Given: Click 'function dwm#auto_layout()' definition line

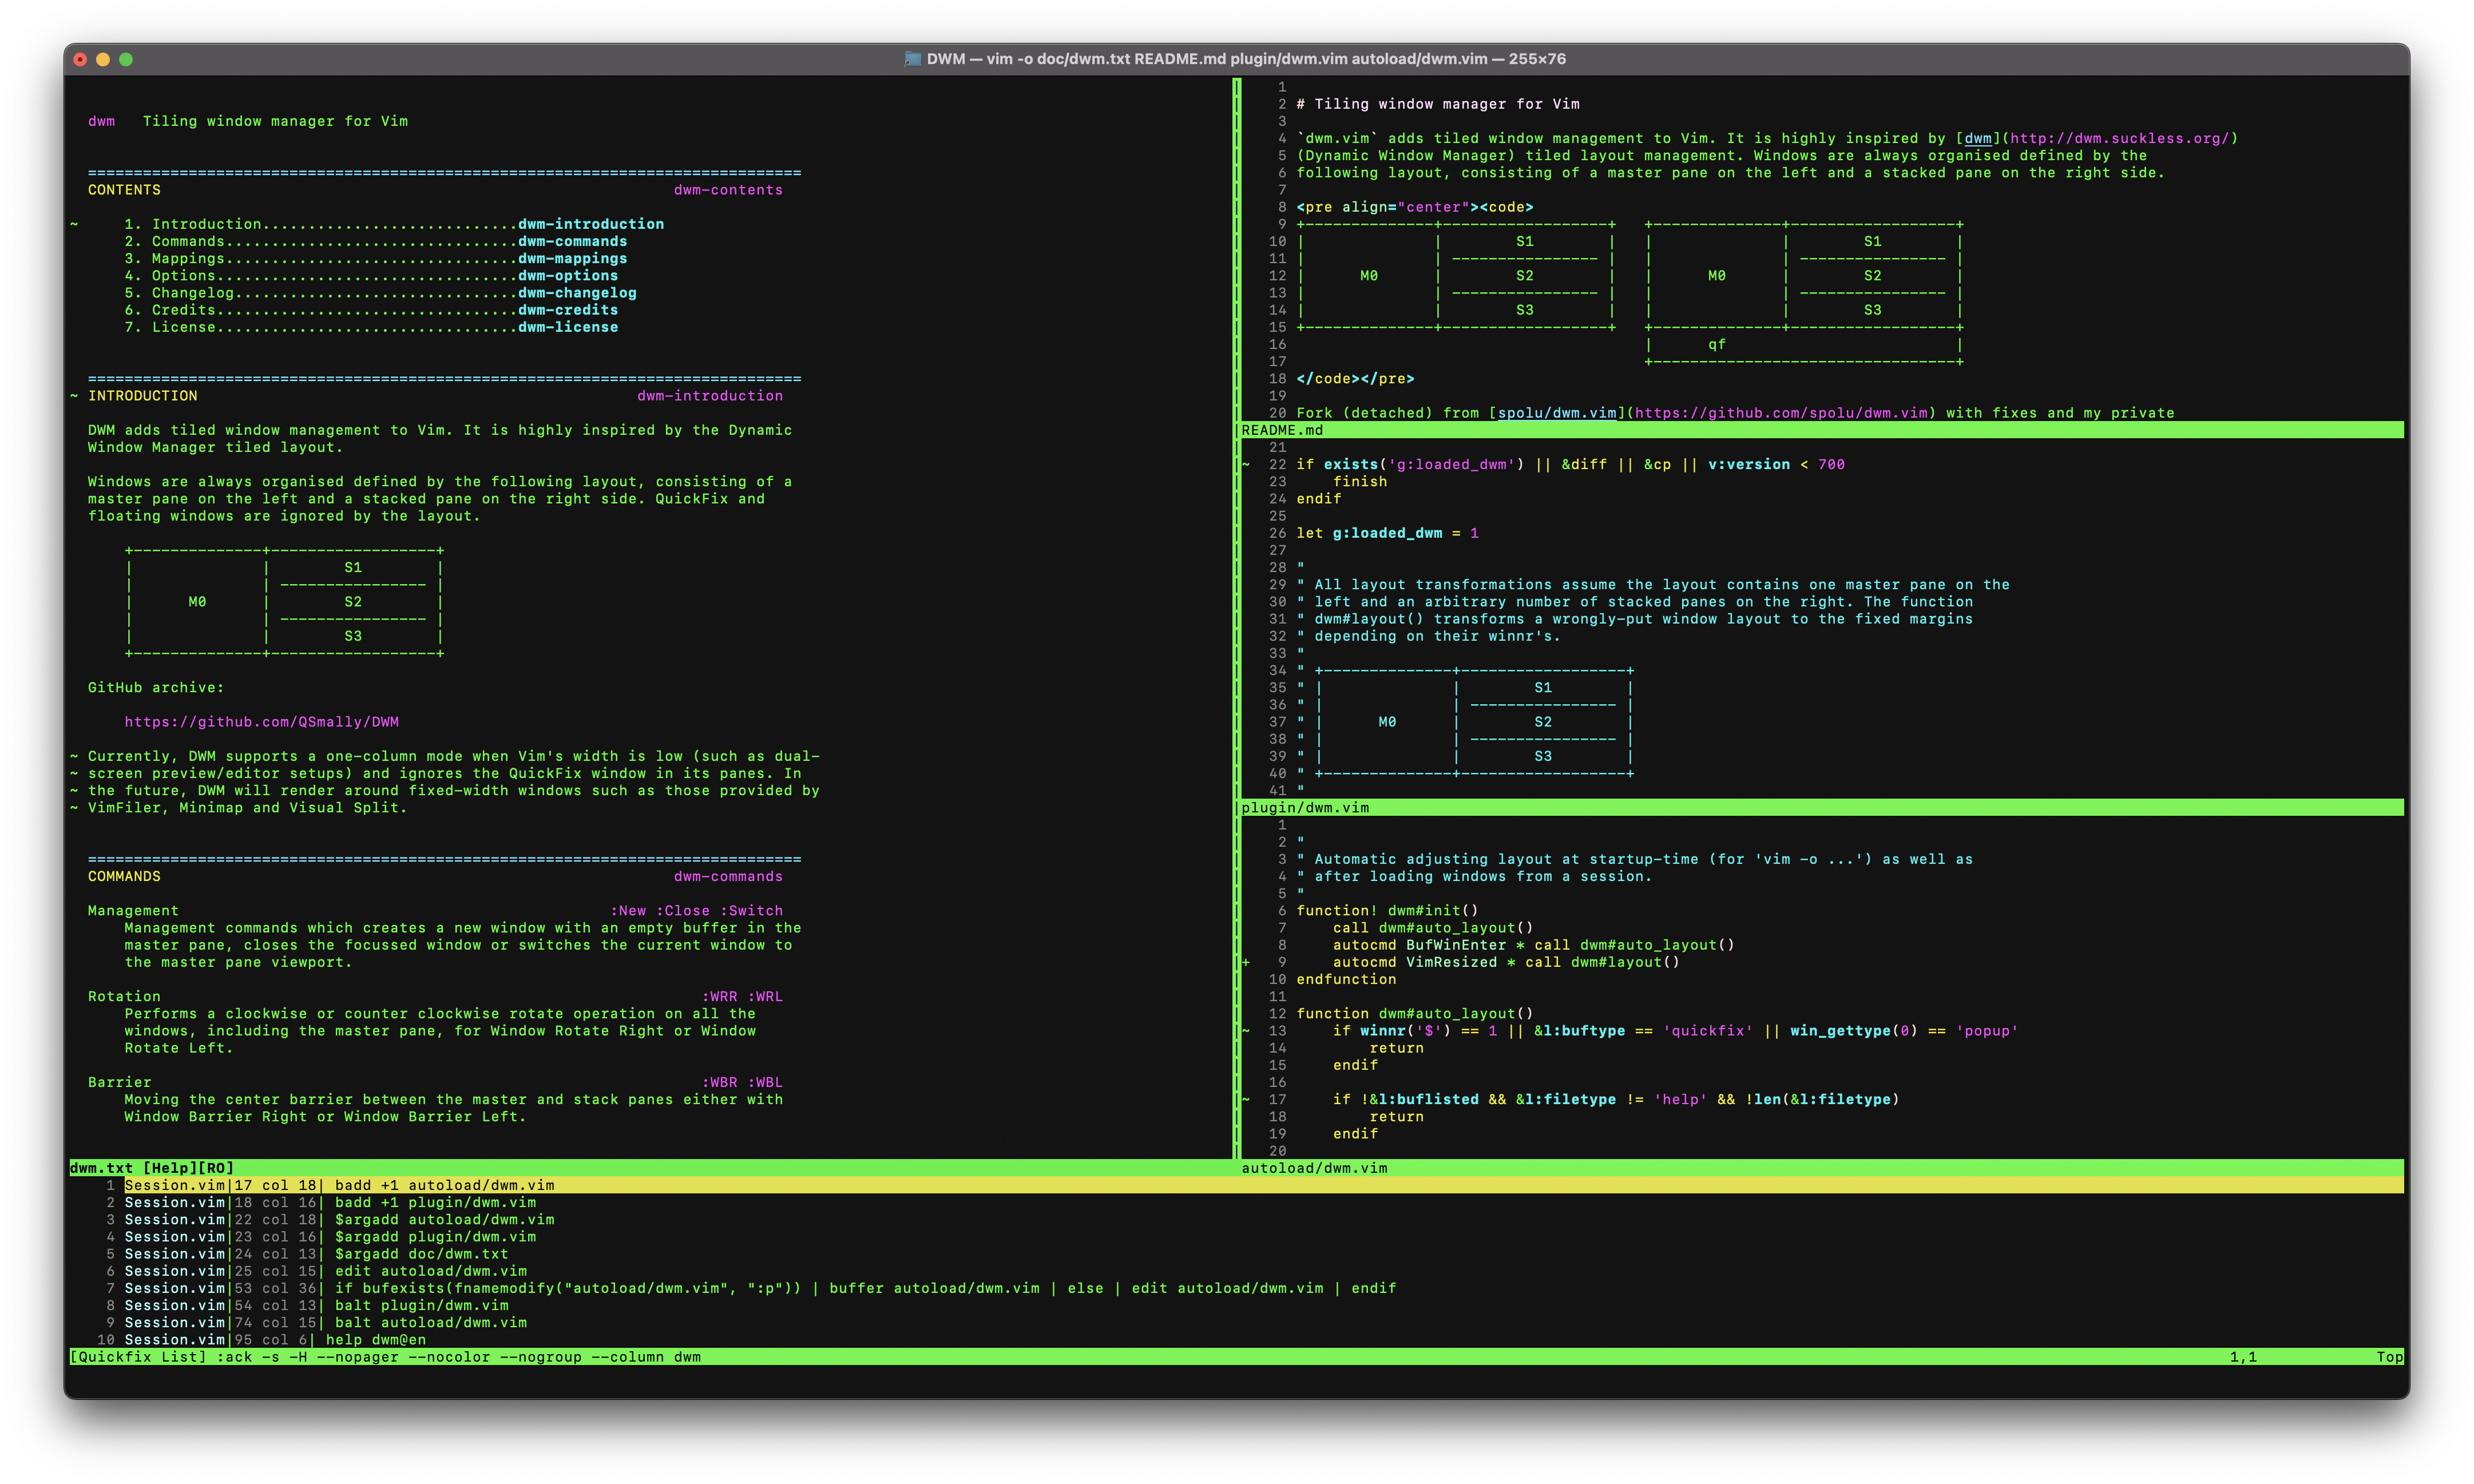Looking at the screenshot, I should tap(1414, 1014).
